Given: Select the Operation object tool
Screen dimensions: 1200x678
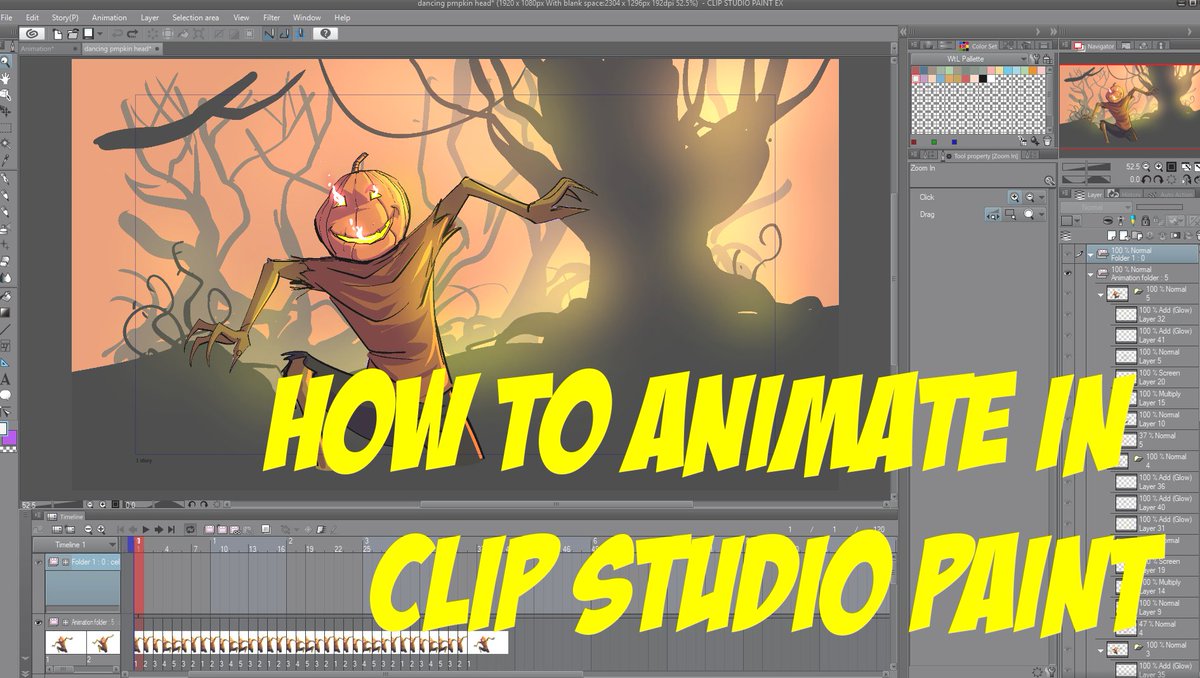Looking at the screenshot, I should (6, 95).
